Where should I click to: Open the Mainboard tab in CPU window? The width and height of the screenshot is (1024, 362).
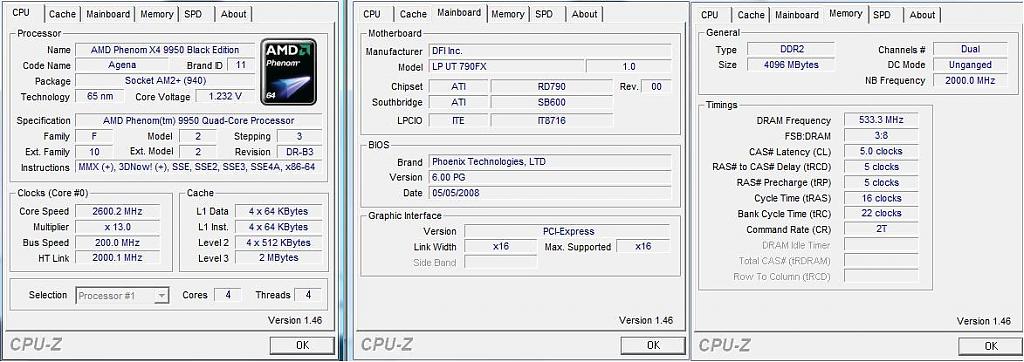click(x=108, y=14)
